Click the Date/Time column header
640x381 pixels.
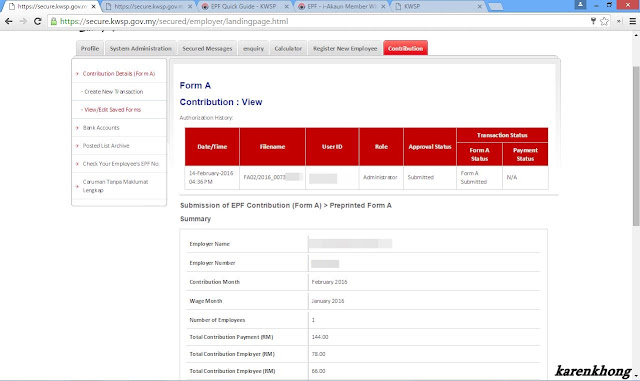coord(212,147)
